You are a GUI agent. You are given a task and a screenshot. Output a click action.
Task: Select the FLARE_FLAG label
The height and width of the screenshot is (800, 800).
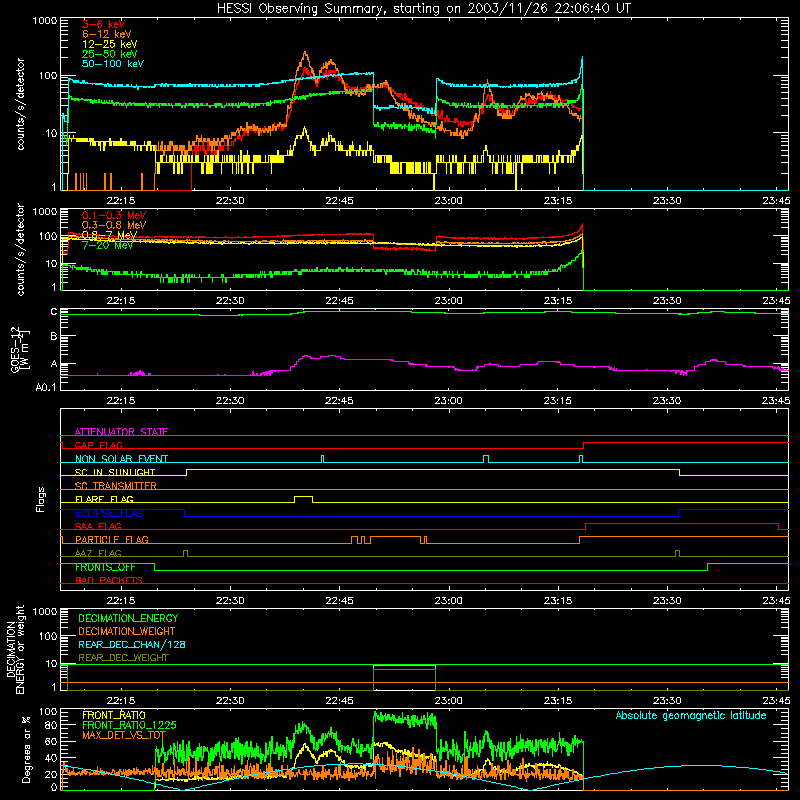104,499
